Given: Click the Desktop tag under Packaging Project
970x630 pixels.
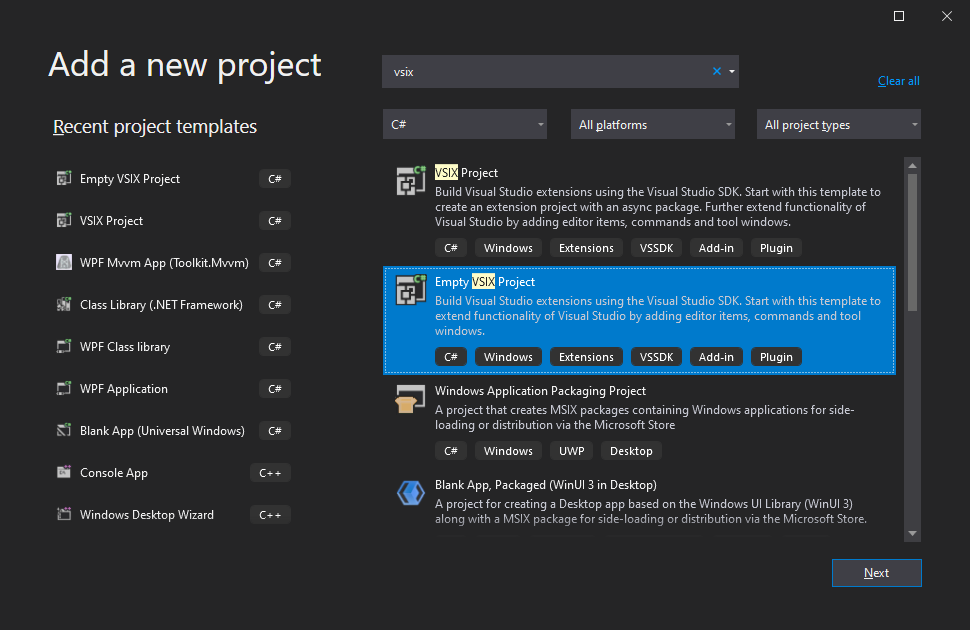Looking at the screenshot, I should (631, 451).
